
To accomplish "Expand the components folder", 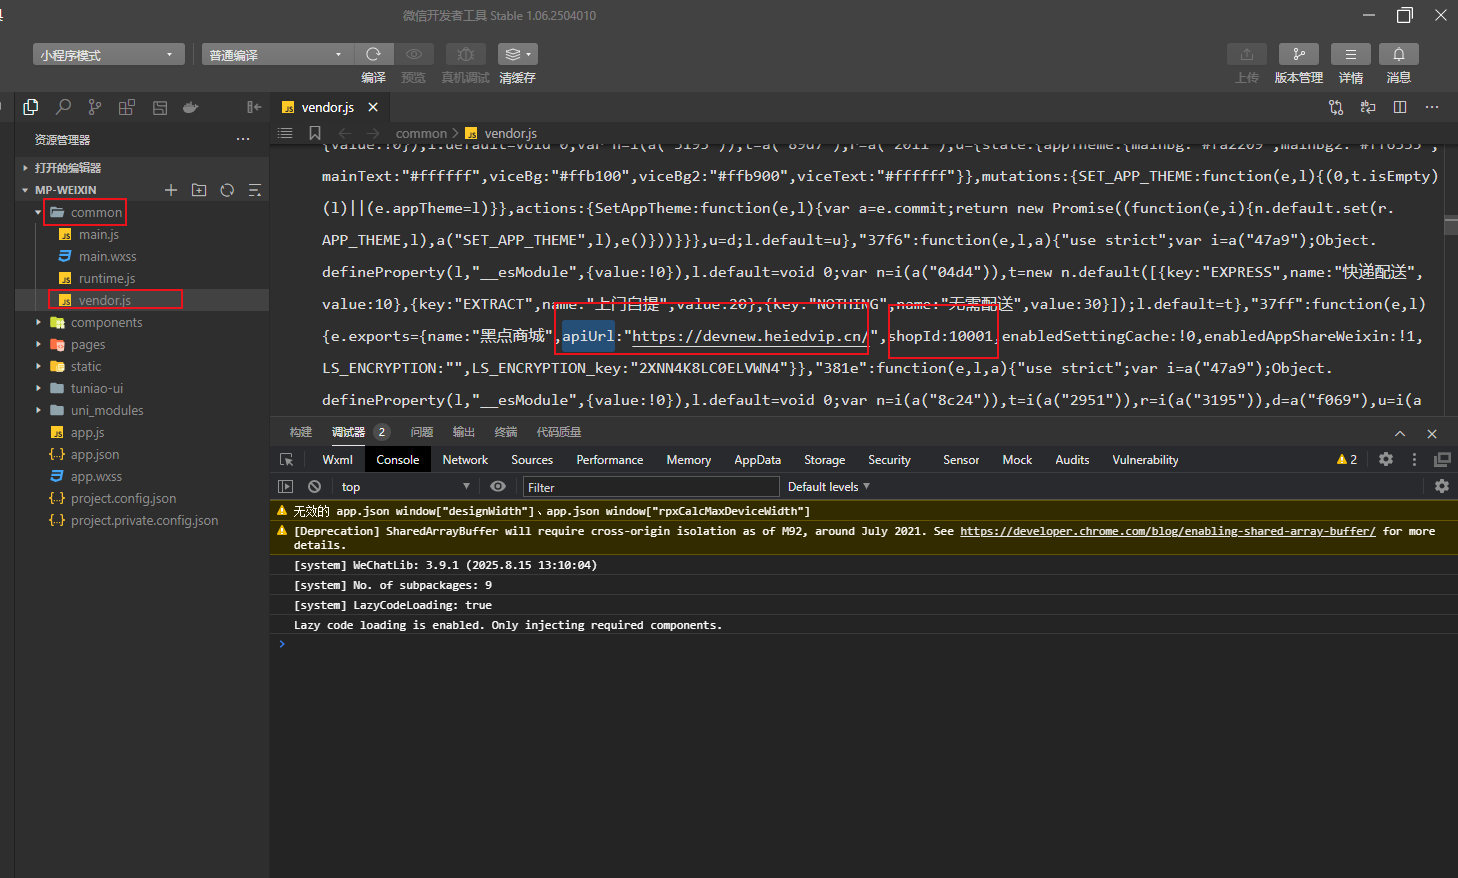I will pyautogui.click(x=106, y=323).
